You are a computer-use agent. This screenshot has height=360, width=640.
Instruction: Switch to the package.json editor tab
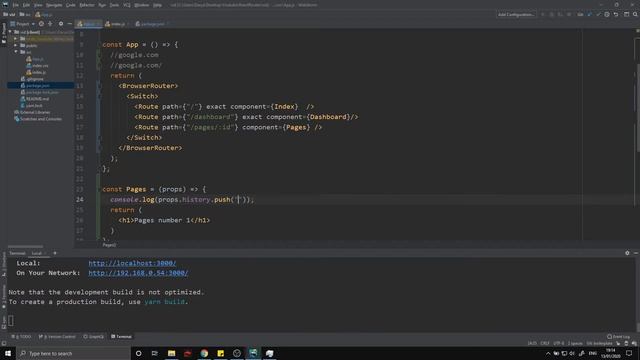click(151, 24)
